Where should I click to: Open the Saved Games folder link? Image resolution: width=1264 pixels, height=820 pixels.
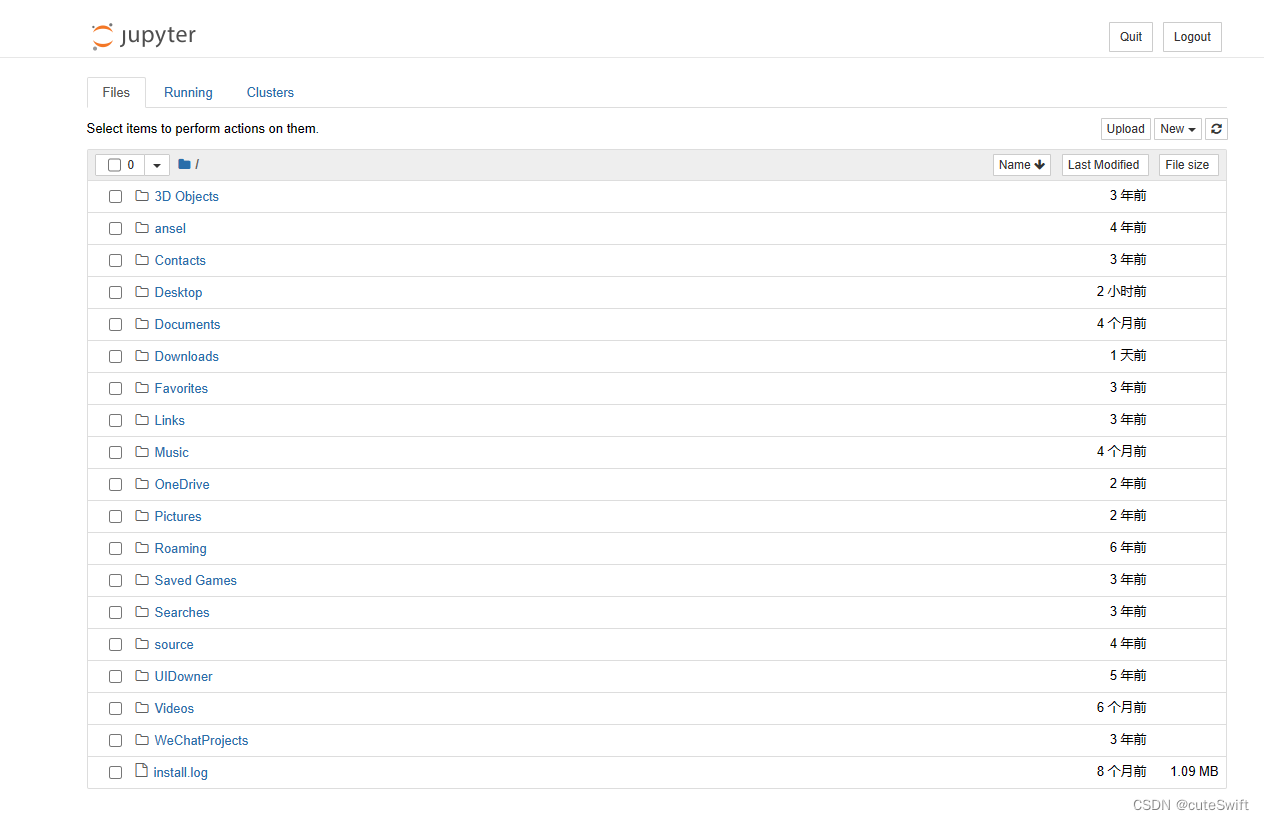(196, 580)
